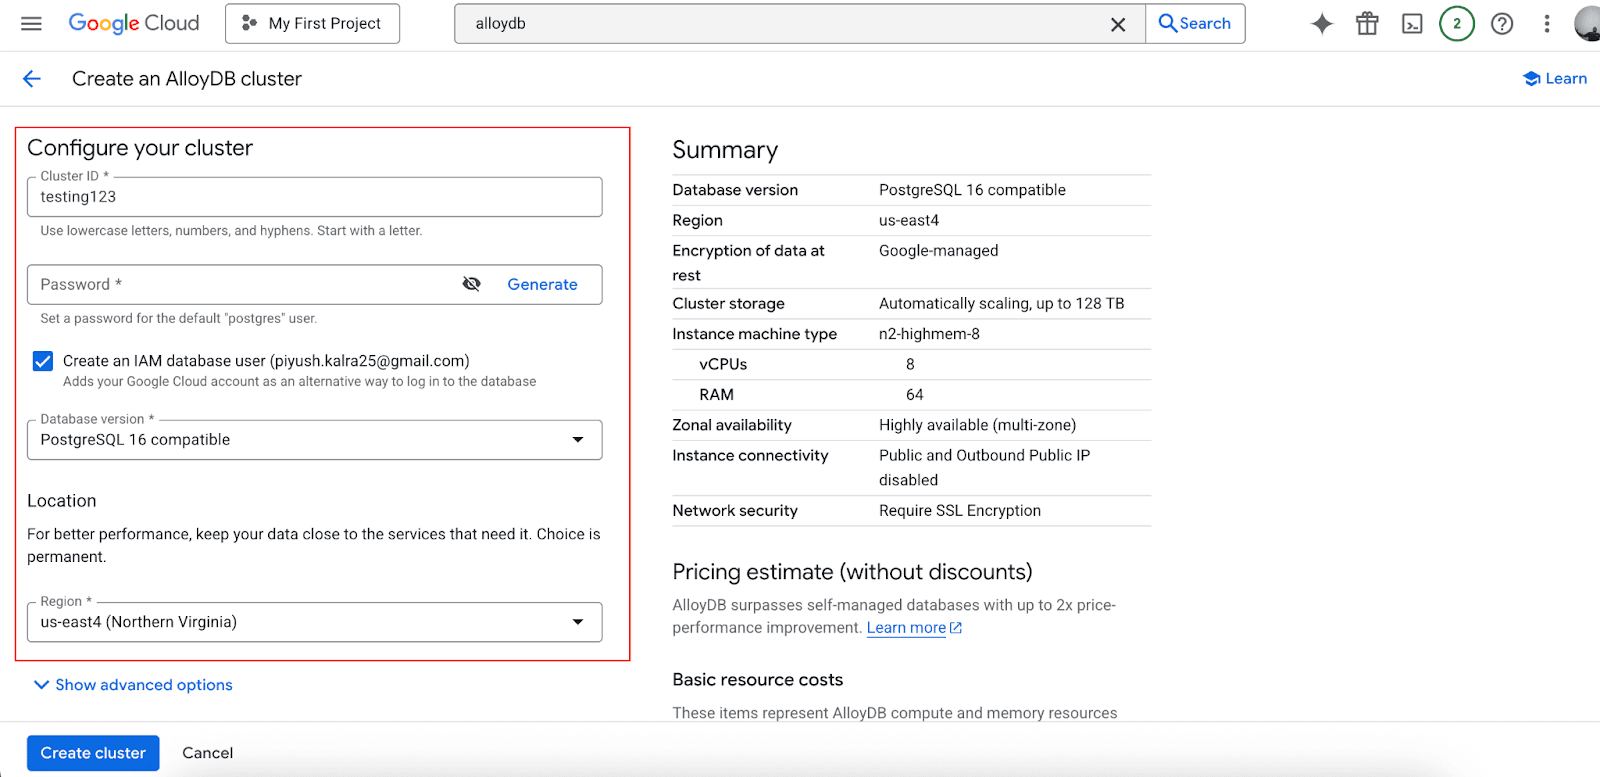Image resolution: width=1600 pixels, height=777 pixels.
Task: Open the three-dot settings menu
Action: 1547,24
